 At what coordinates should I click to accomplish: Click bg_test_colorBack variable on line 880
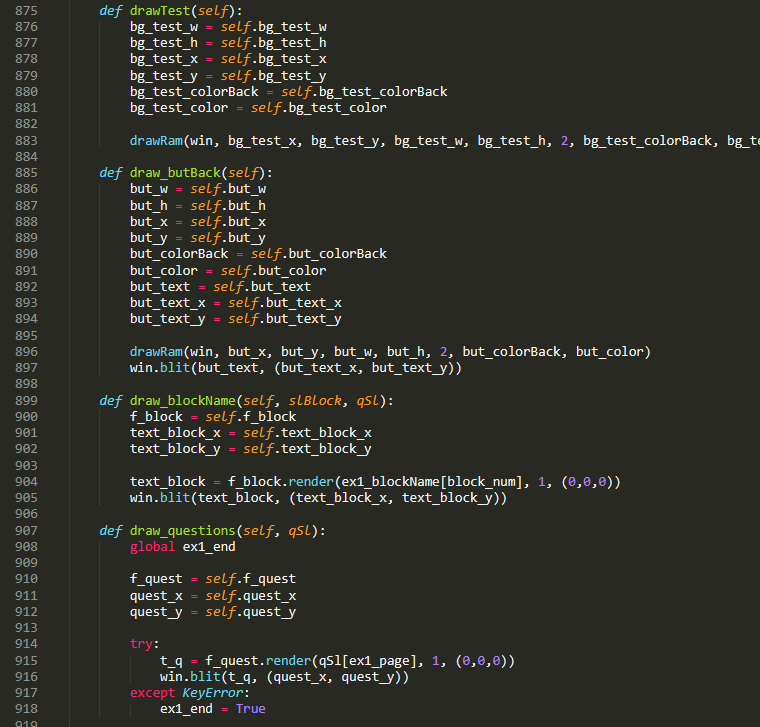(194, 92)
